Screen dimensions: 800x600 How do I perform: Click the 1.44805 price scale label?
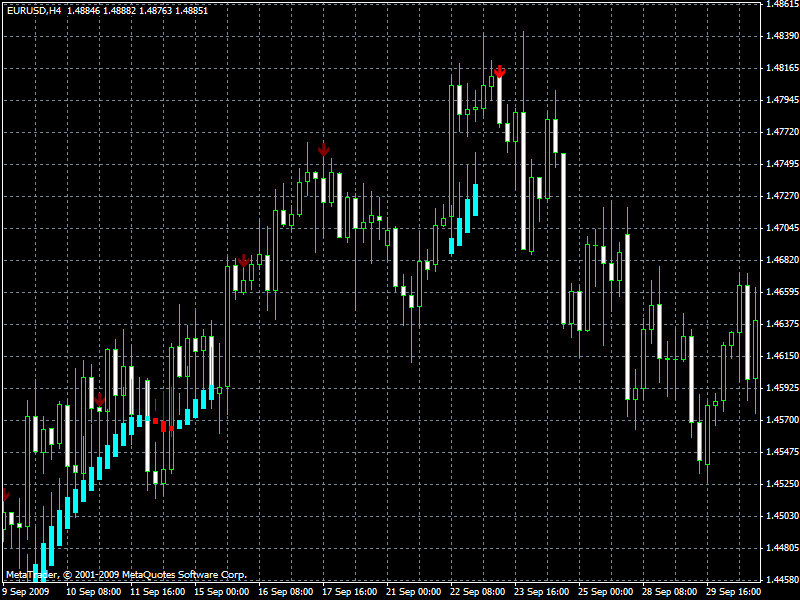point(782,547)
